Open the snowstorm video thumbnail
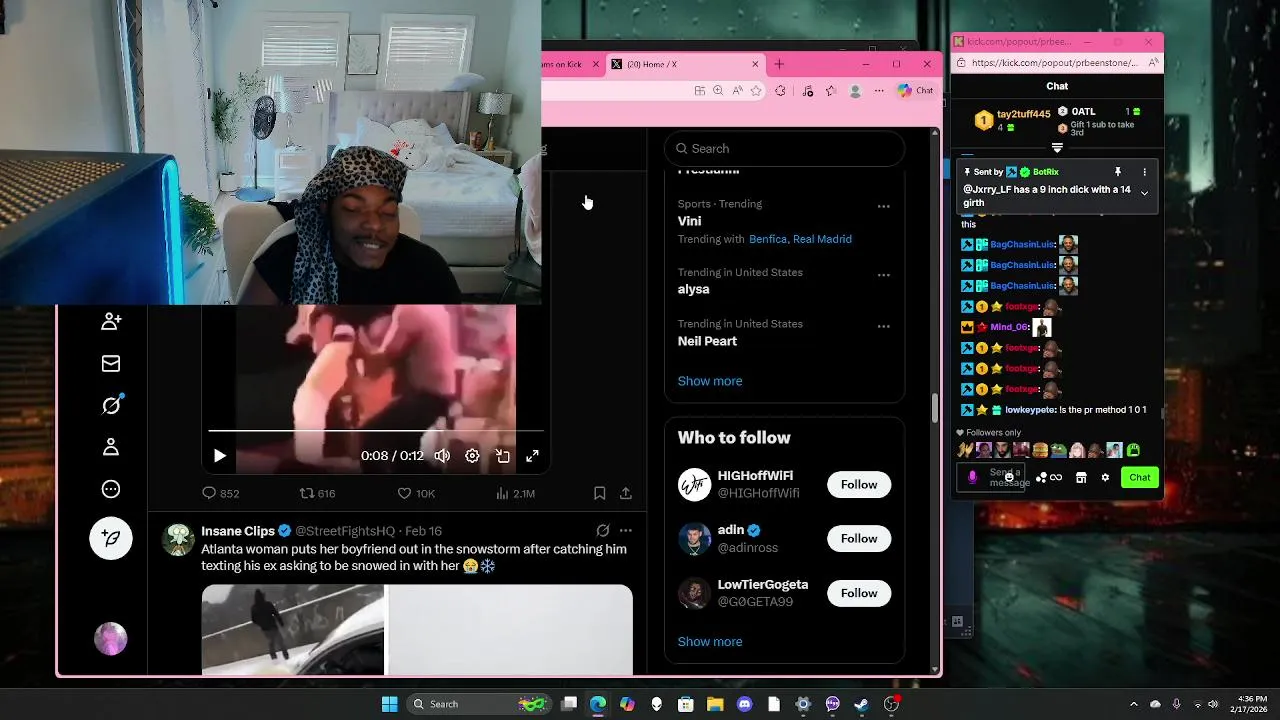The width and height of the screenshot is (1280, 720). click(x=417, y=630)
